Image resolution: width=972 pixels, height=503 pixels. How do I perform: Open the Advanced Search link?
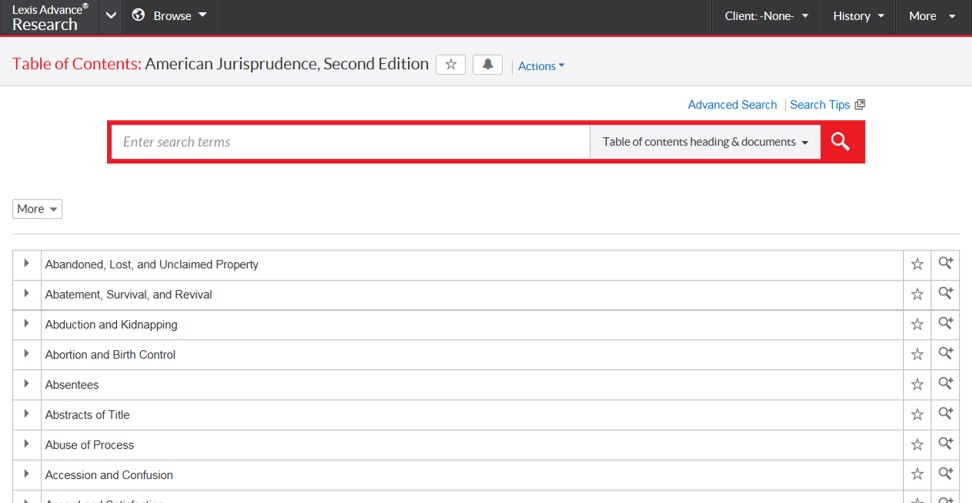(732, 105)
